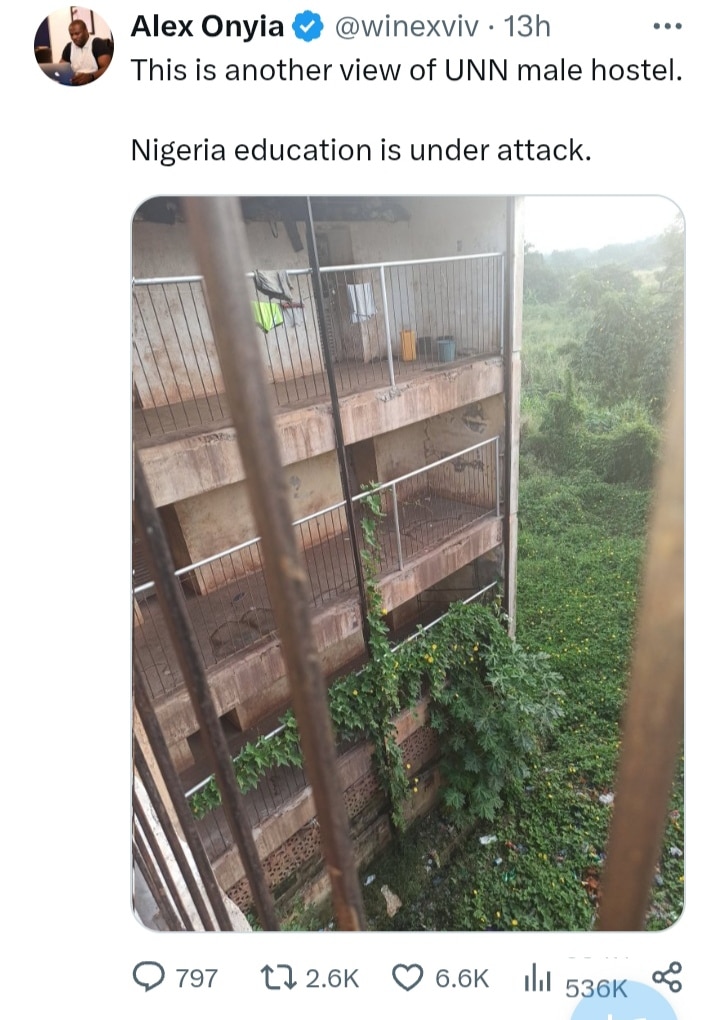This screenshot has width=720, height=1020.
Task: Tap the reply speech bubble icon
Action: (148, 977)
